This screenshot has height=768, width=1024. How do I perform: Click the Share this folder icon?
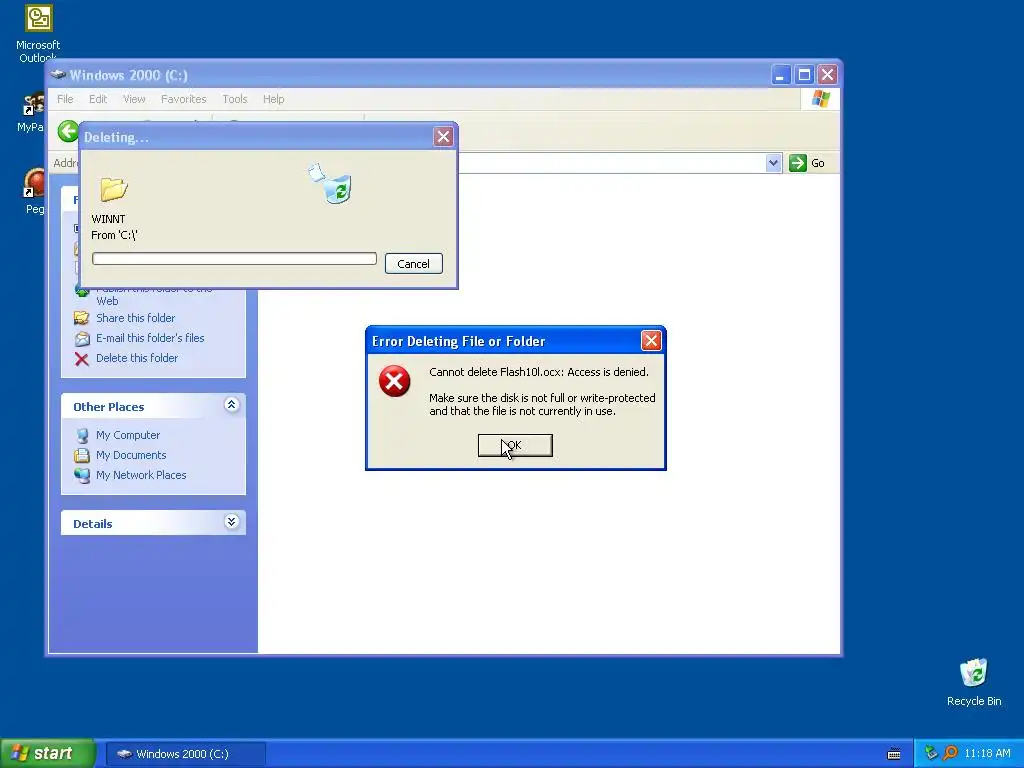[82, 318]
